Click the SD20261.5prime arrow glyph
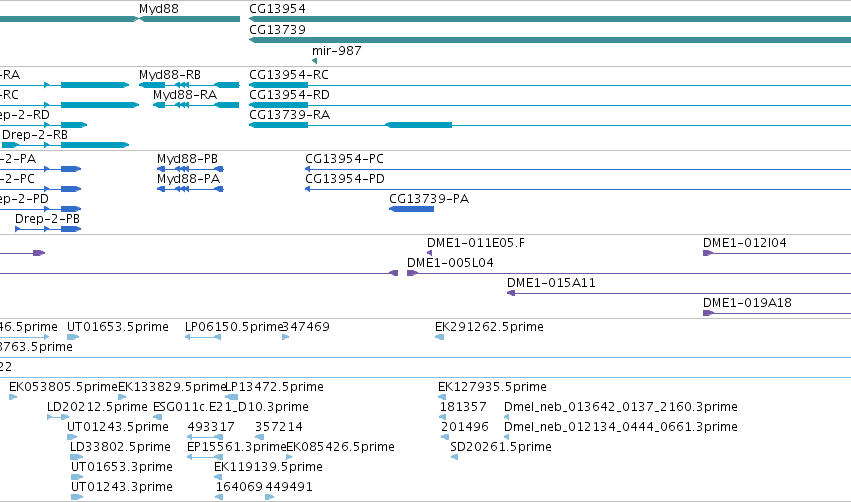This screenshot has width=851, height=502. tap(454, 457)
